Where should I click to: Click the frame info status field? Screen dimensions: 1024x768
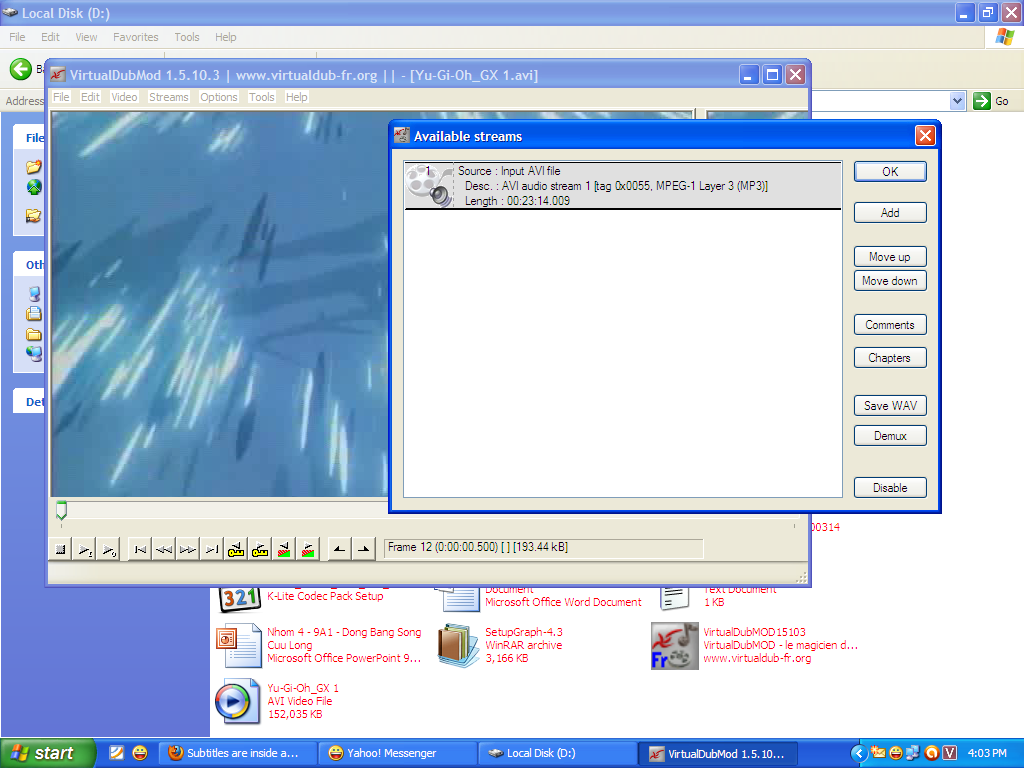(543, 548)
